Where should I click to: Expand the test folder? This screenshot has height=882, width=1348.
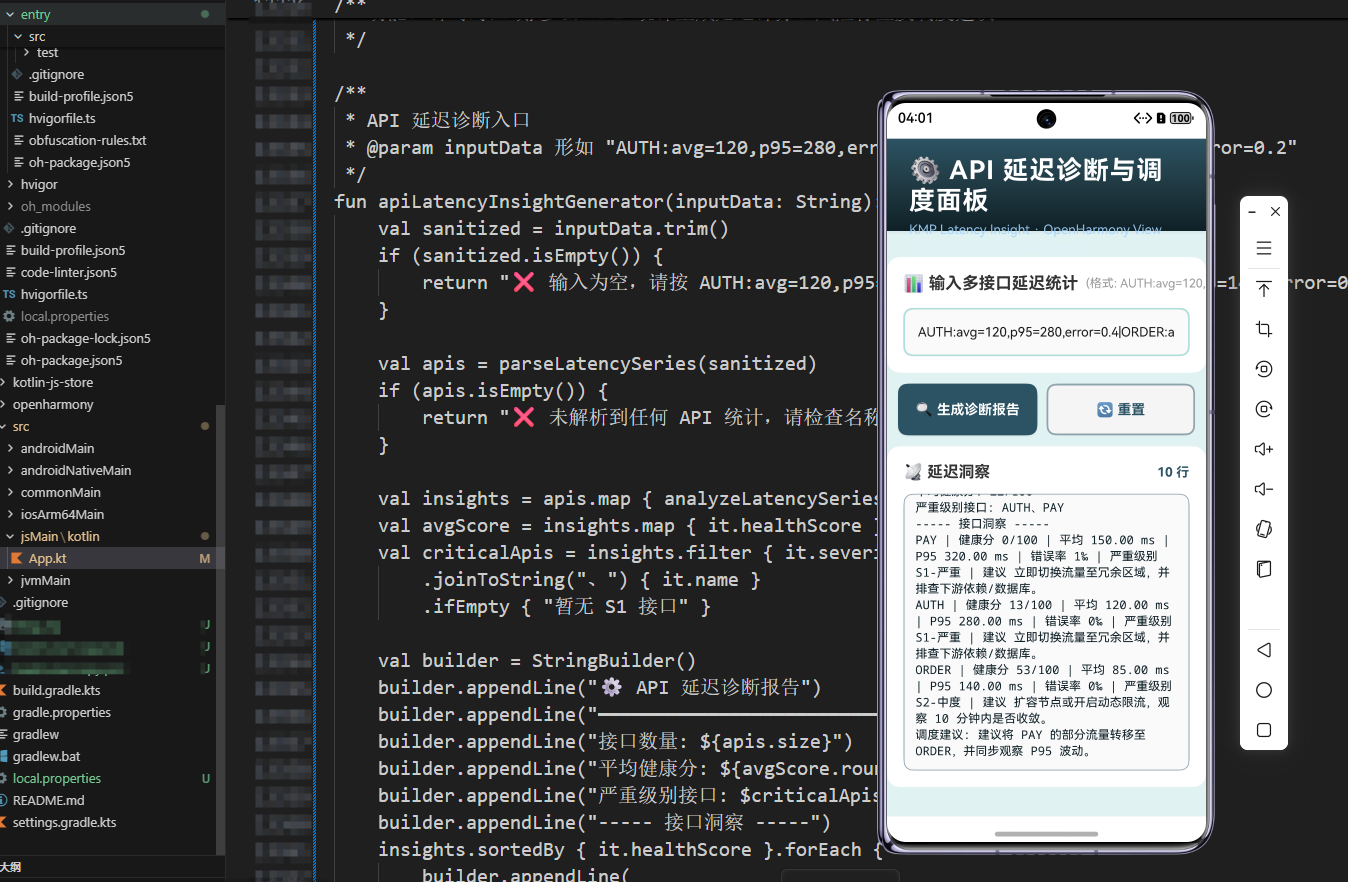pos(27,52)
